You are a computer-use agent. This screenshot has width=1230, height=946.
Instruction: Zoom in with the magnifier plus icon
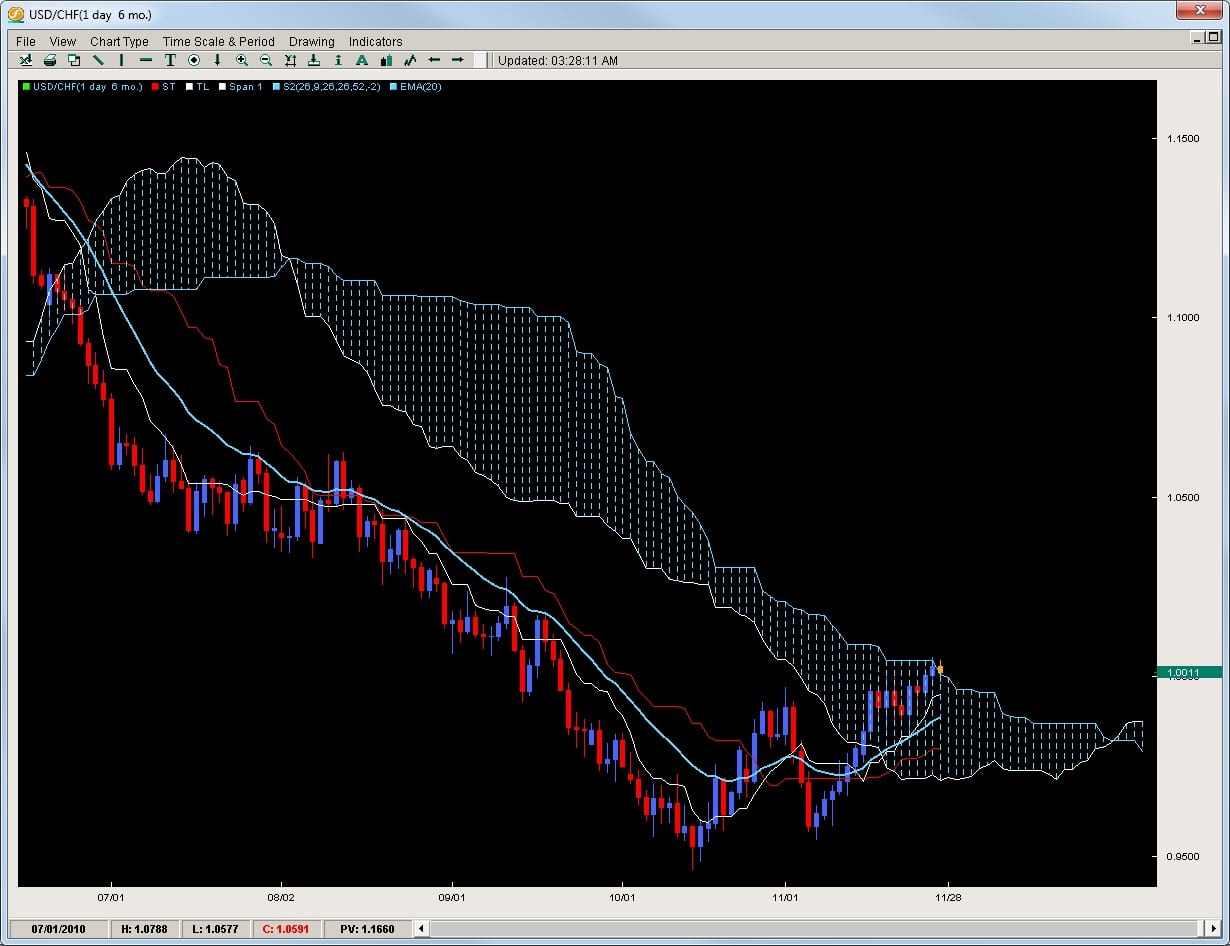[x=242, y=60]
